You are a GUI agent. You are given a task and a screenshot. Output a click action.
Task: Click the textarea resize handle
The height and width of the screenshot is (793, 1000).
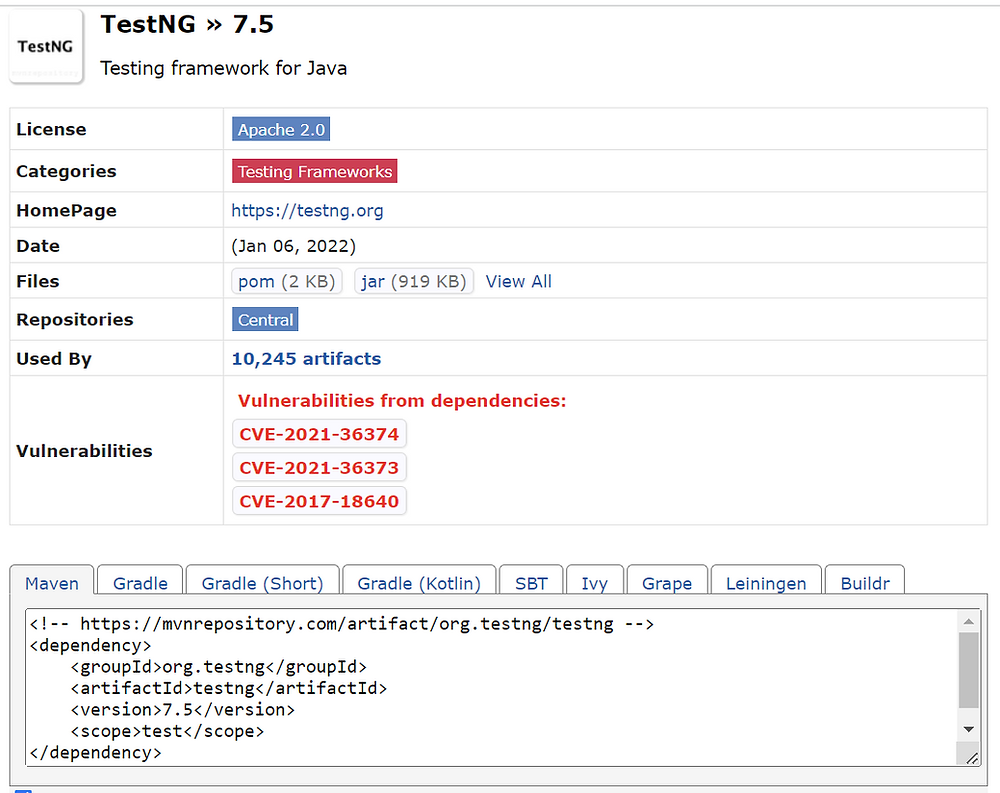click(x=972, y=758)
